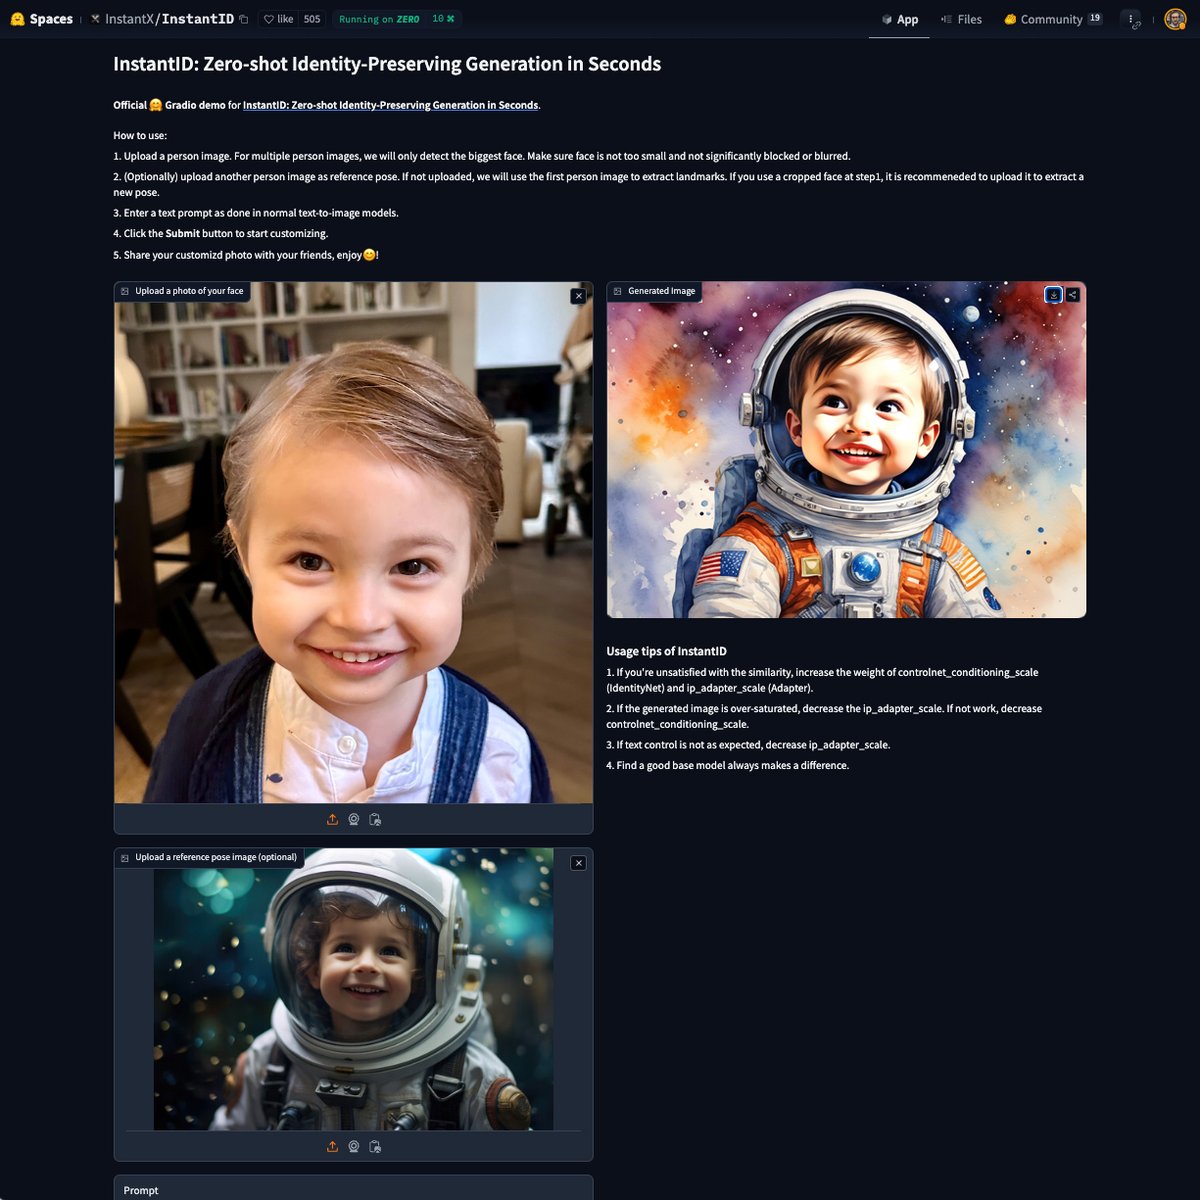Open the InstantID space name link
The height and width of the screenshot is (1200, 1200).
pos(197,19)
